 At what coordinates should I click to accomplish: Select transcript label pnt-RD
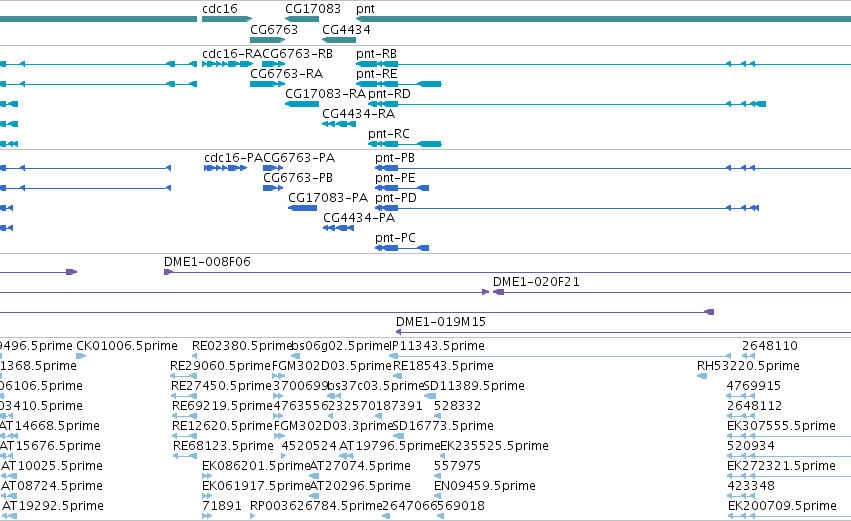[389, 94]
